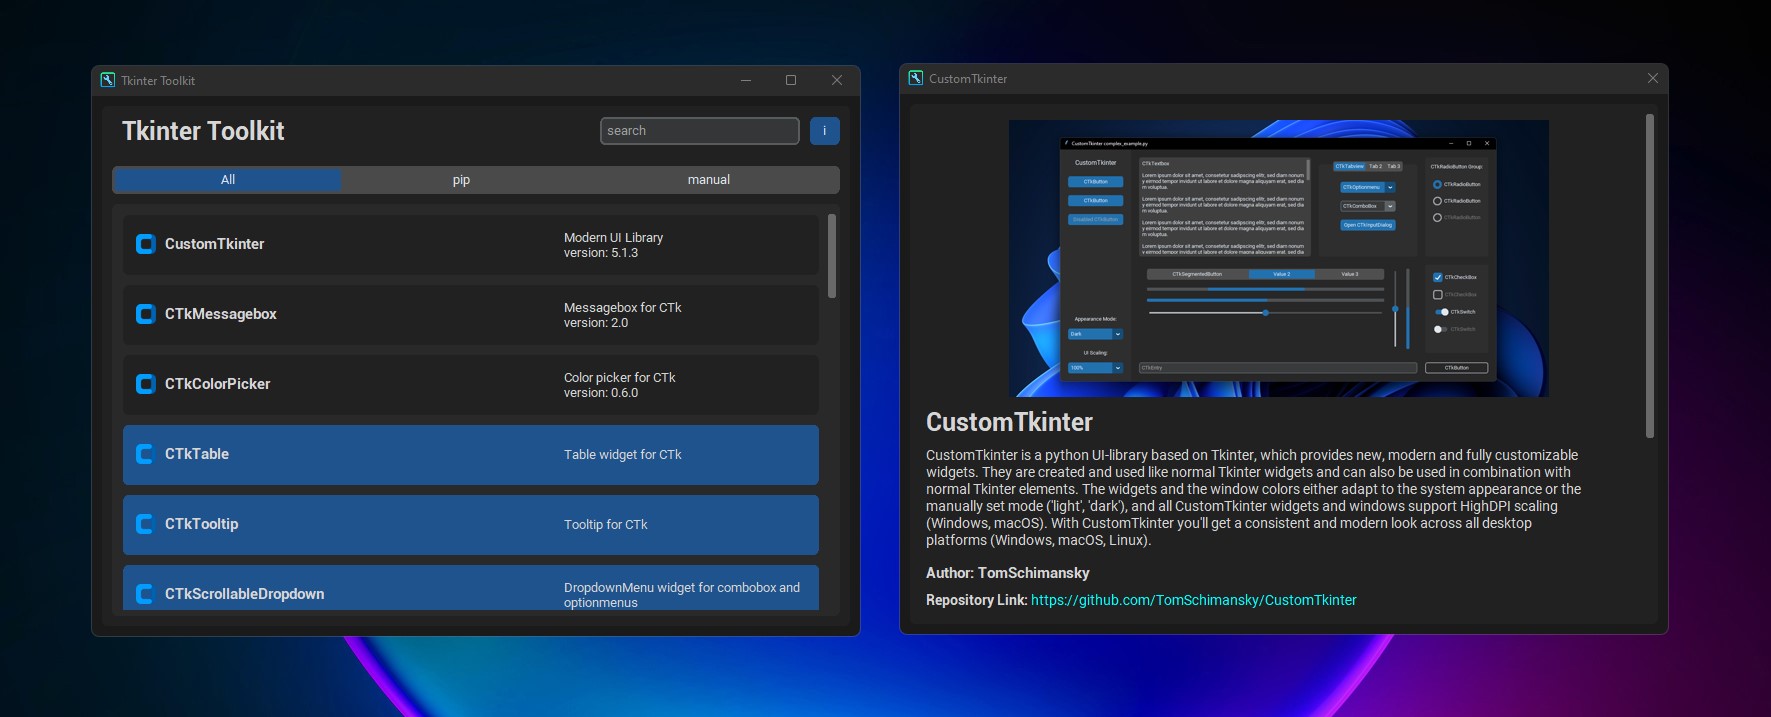Switch to the All tab
The image size is (1771, 717).
[228, 180]
